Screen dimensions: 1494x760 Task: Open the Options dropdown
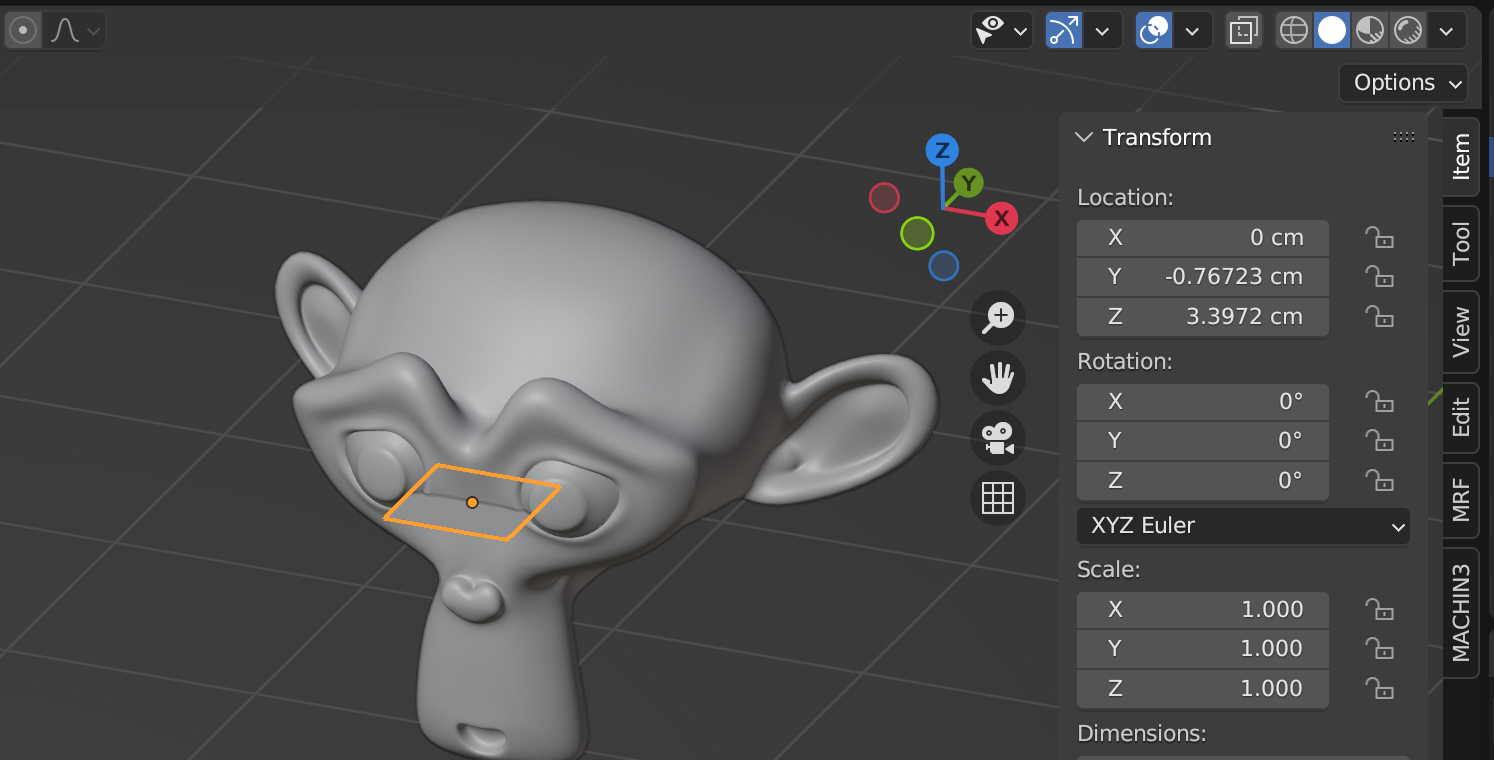1404,83
